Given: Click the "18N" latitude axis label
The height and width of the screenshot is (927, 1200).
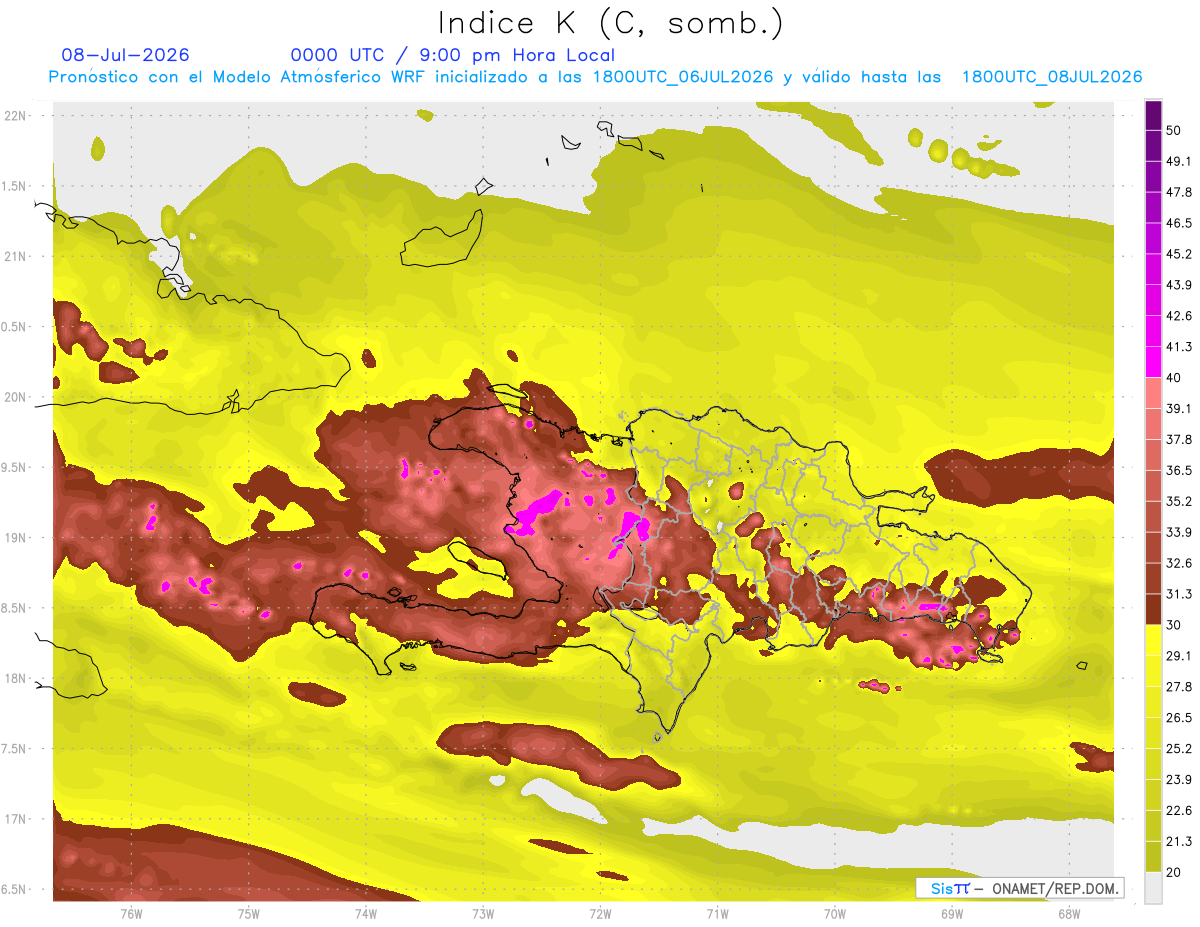Looking at the screenshot, I should pyautogui.click(x=15, y=678).
